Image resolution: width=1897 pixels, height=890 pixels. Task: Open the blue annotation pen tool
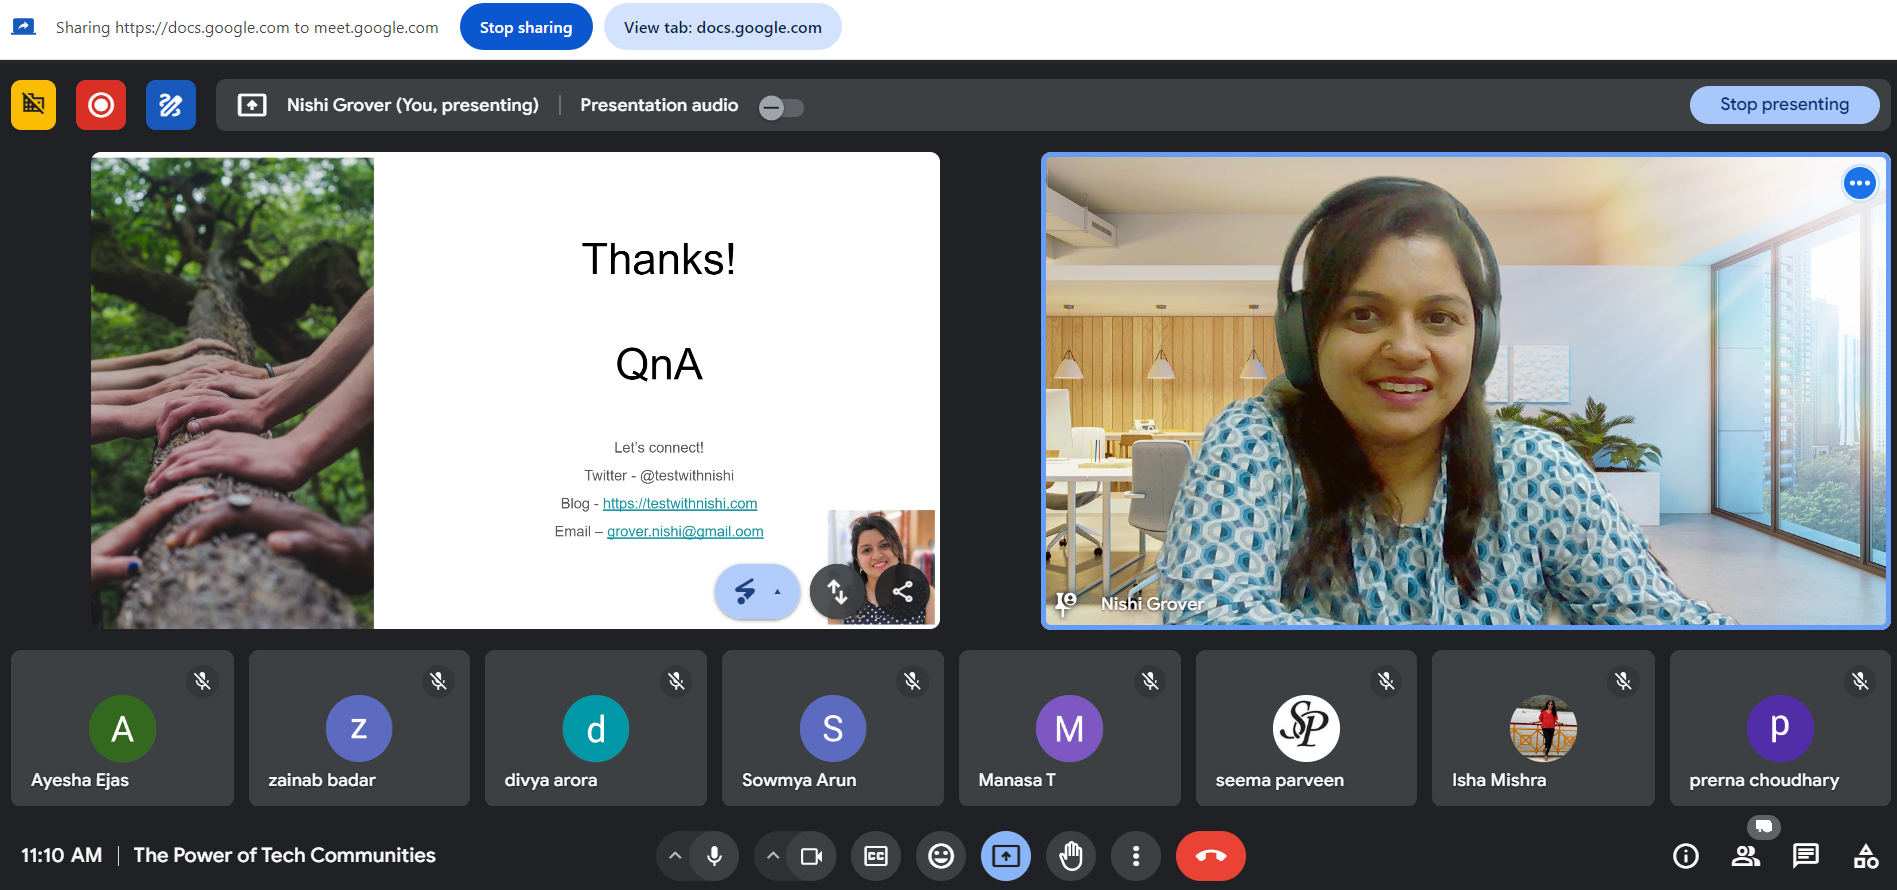pos(170,105)
